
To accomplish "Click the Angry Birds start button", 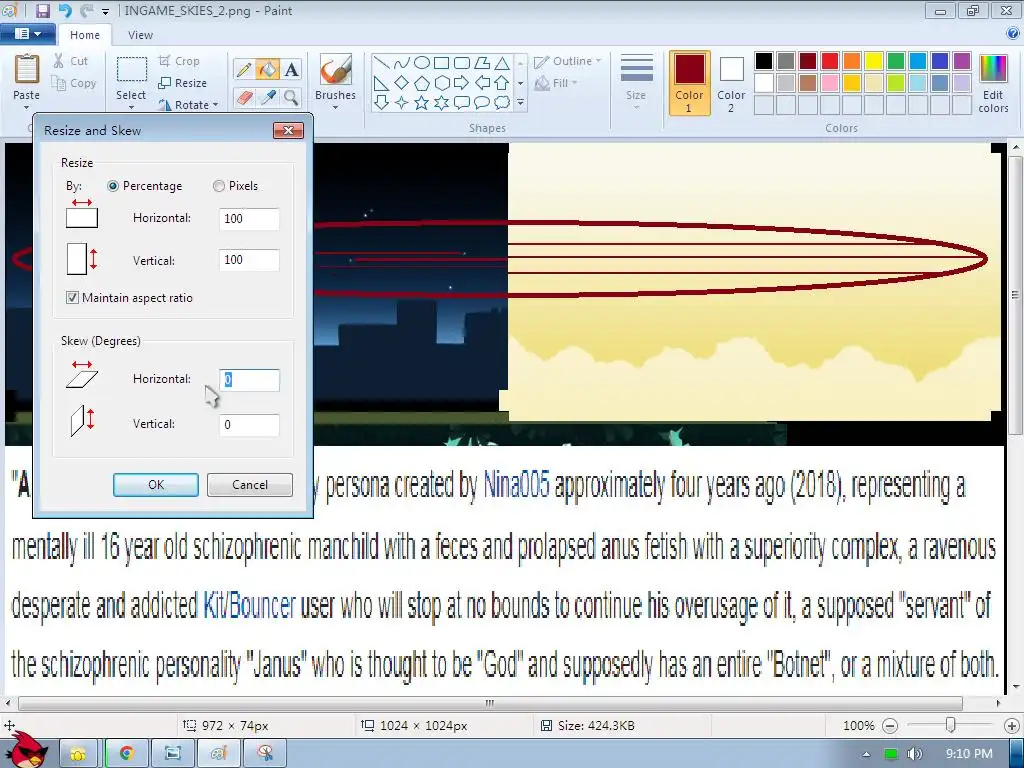I will pos(26,750).
